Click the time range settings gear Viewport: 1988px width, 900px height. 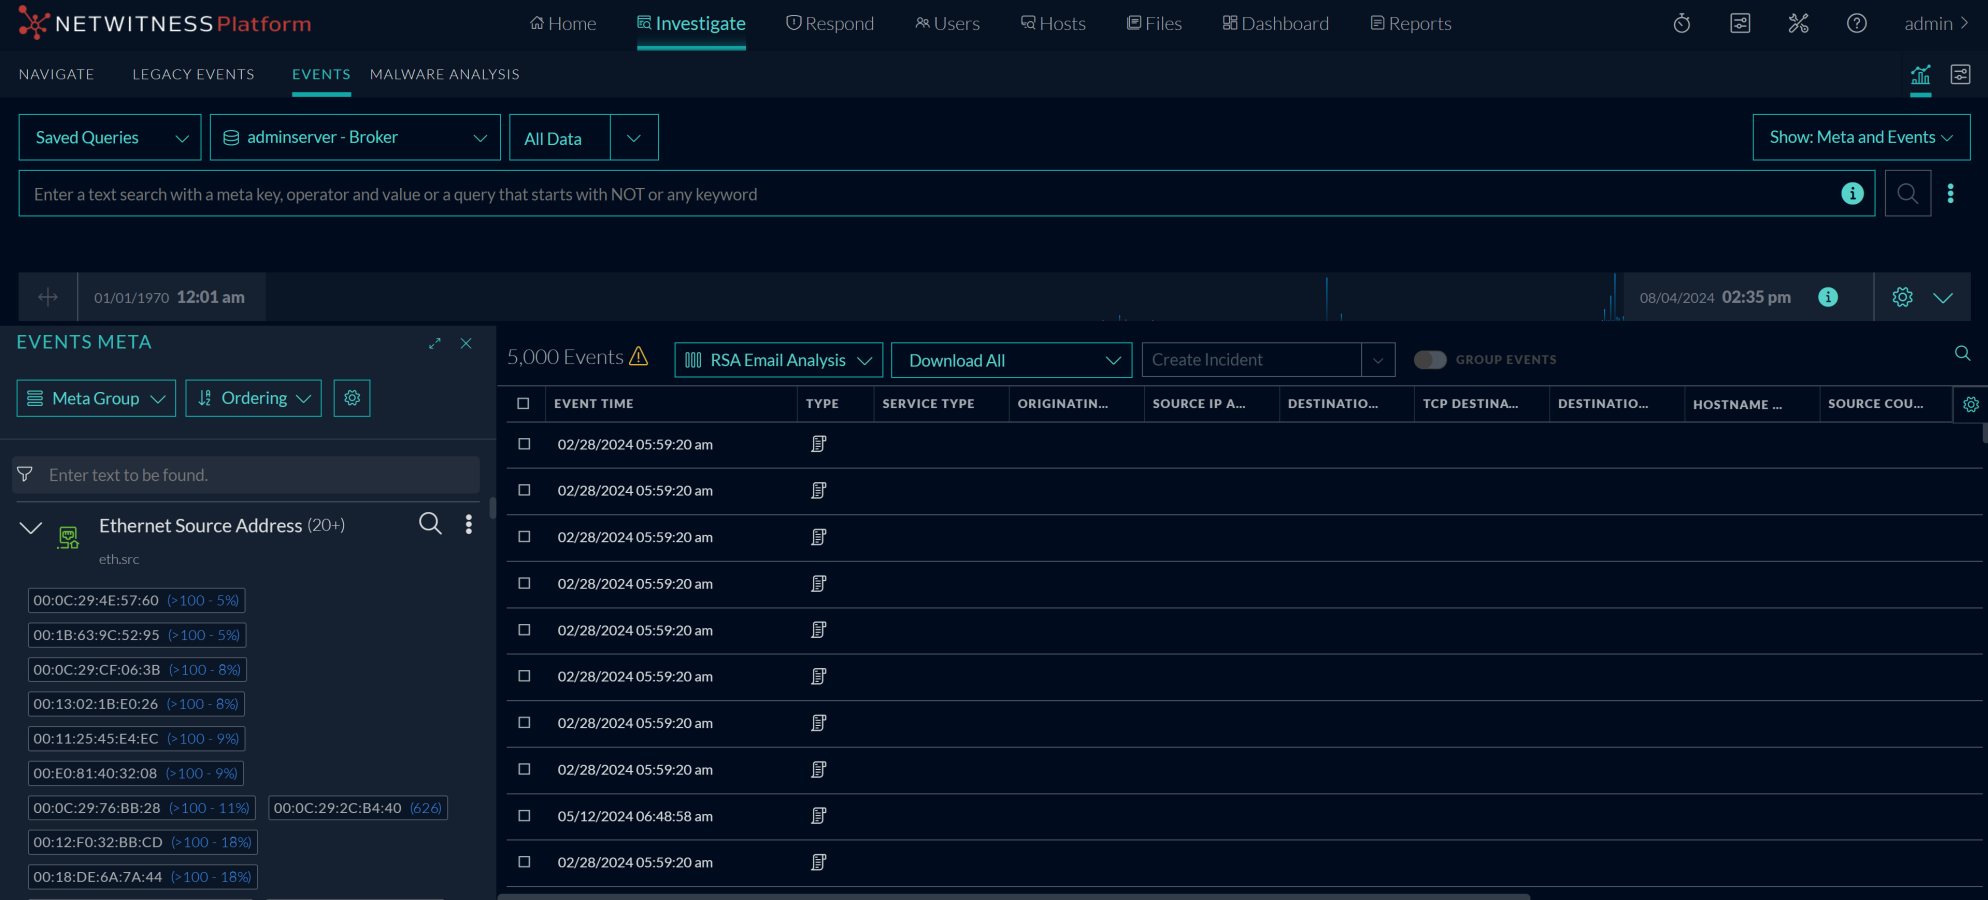[1902, 297]
